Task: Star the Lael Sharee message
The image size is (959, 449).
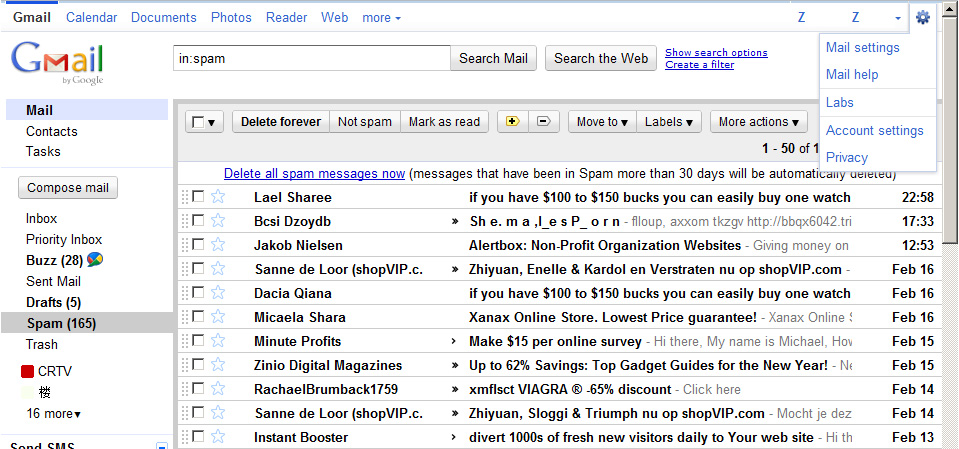Action: pyautogui.click(x=218, y=197)
